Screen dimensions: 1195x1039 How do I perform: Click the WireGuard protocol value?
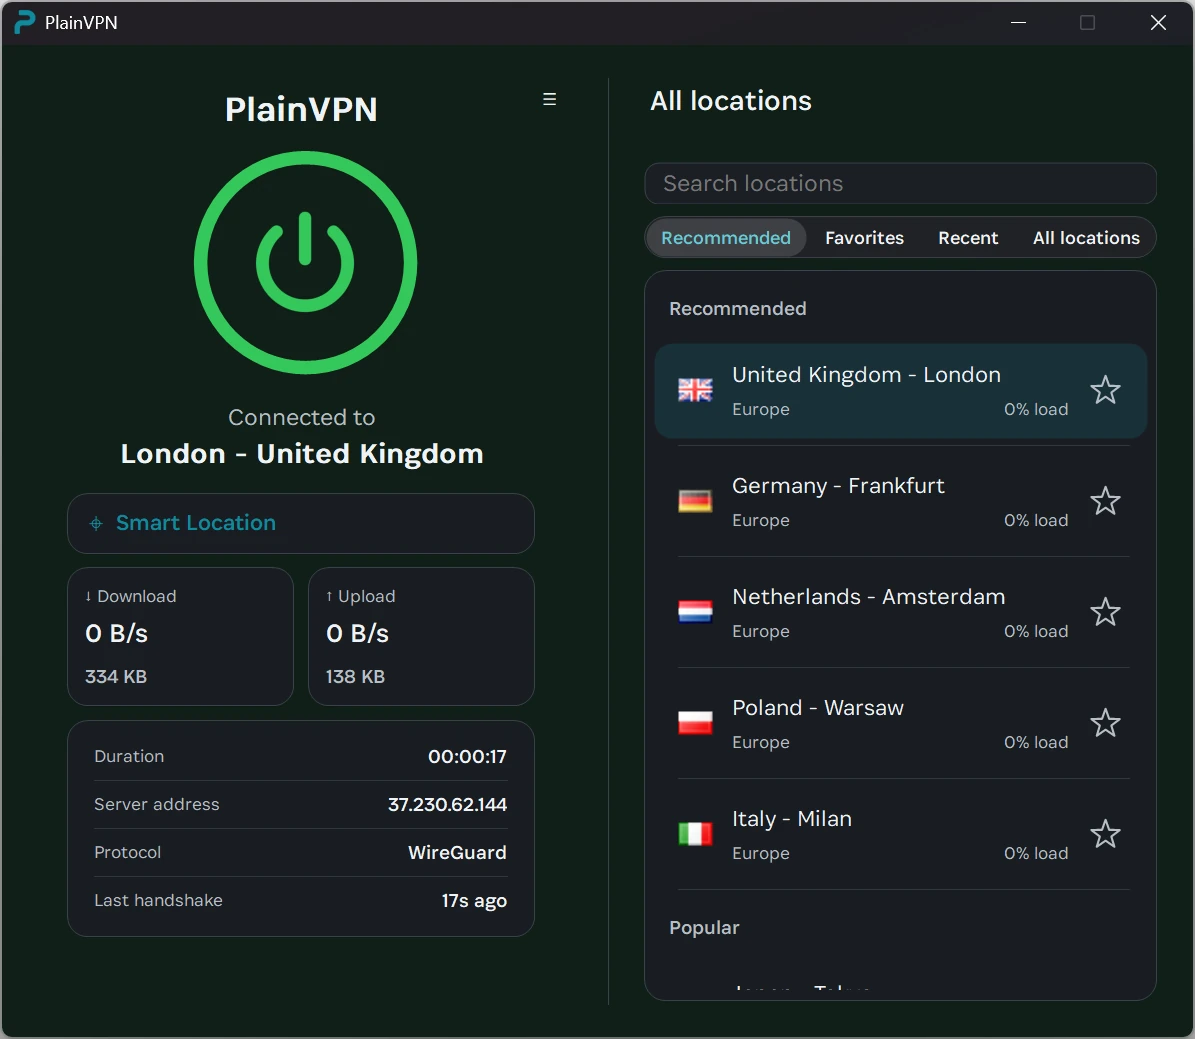pos(457,852)
